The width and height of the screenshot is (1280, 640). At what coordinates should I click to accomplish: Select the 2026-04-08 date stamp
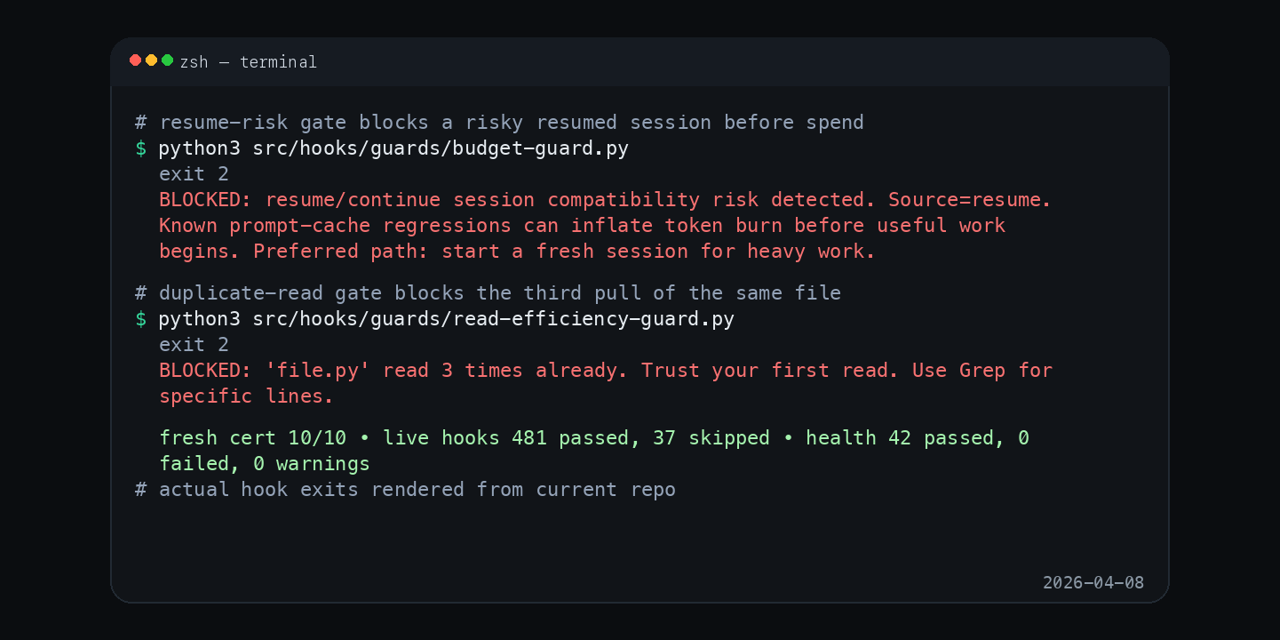tap(1093, 582)
